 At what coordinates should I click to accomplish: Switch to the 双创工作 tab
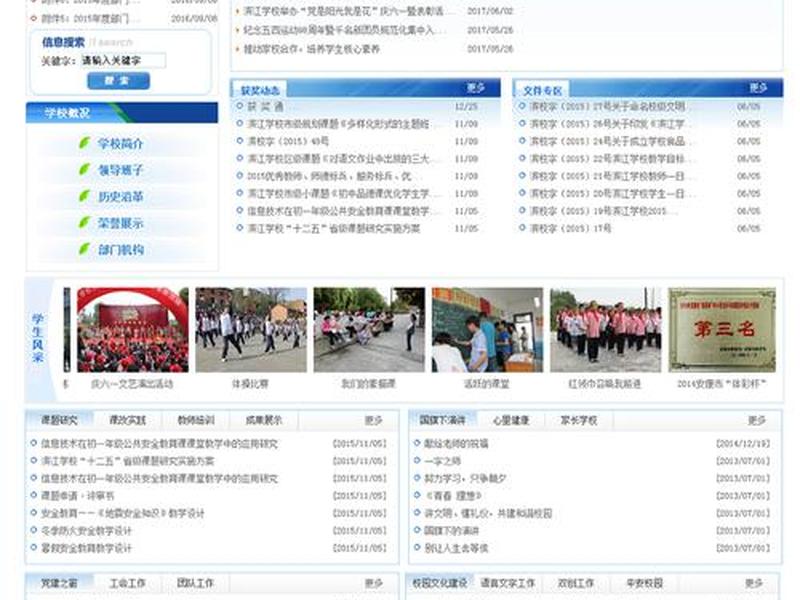(x=576, y=583)
